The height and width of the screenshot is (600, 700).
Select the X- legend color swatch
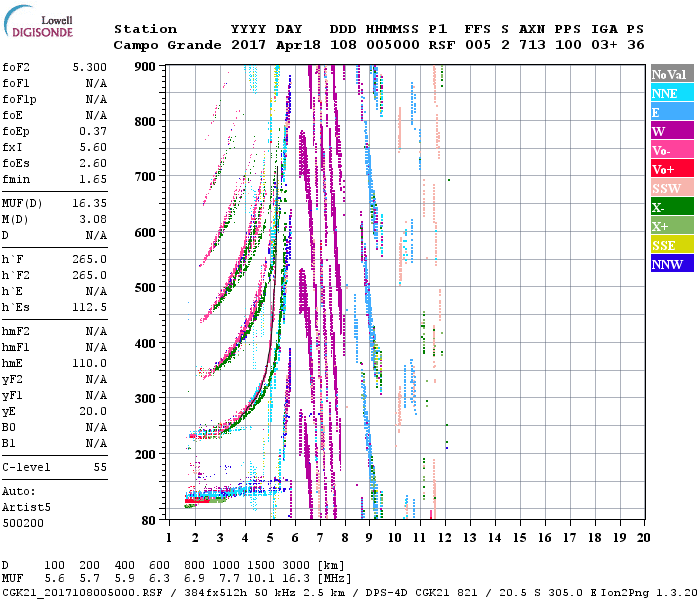click(x=672, y=207)
